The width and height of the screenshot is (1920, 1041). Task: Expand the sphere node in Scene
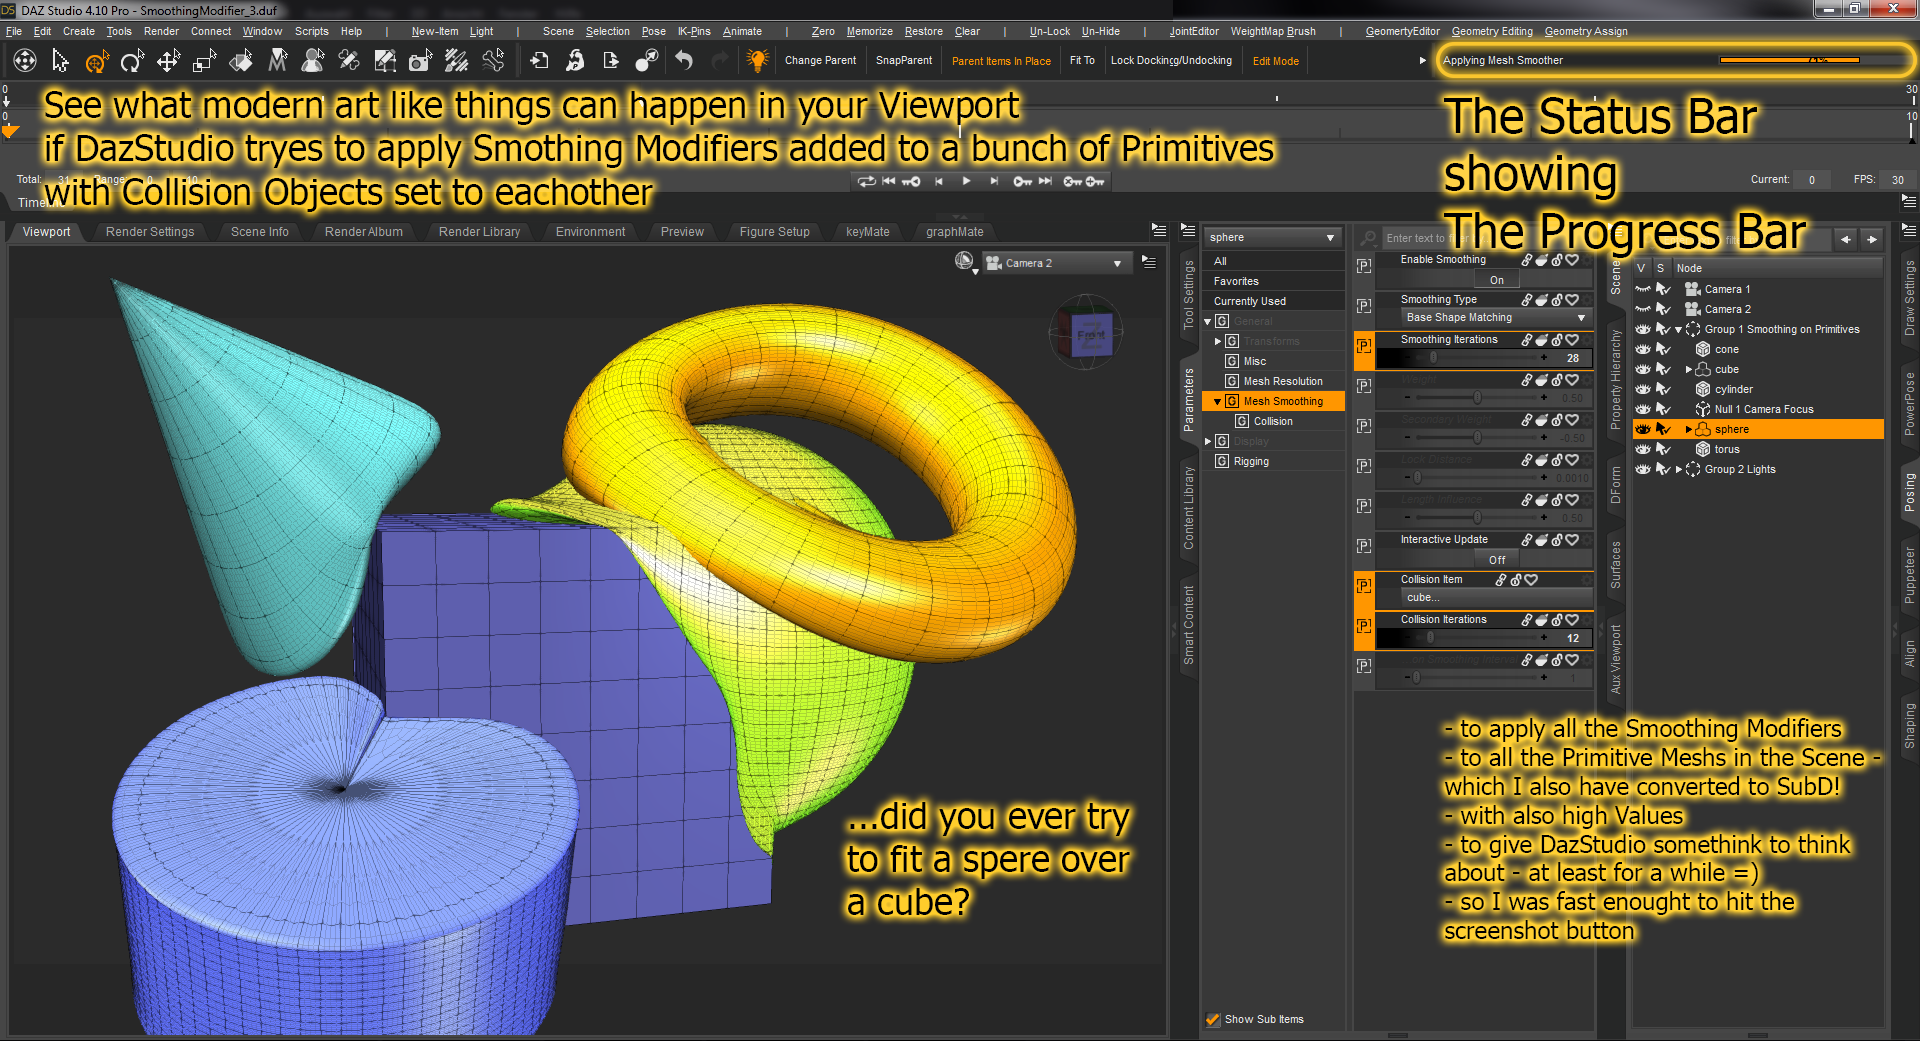pos(1689,429)
